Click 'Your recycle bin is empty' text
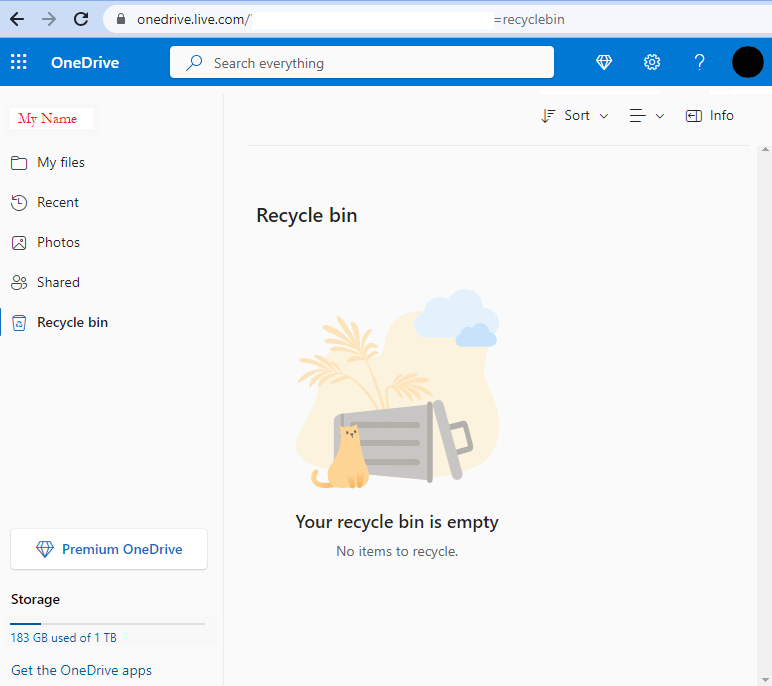 [x=397, y=522]
